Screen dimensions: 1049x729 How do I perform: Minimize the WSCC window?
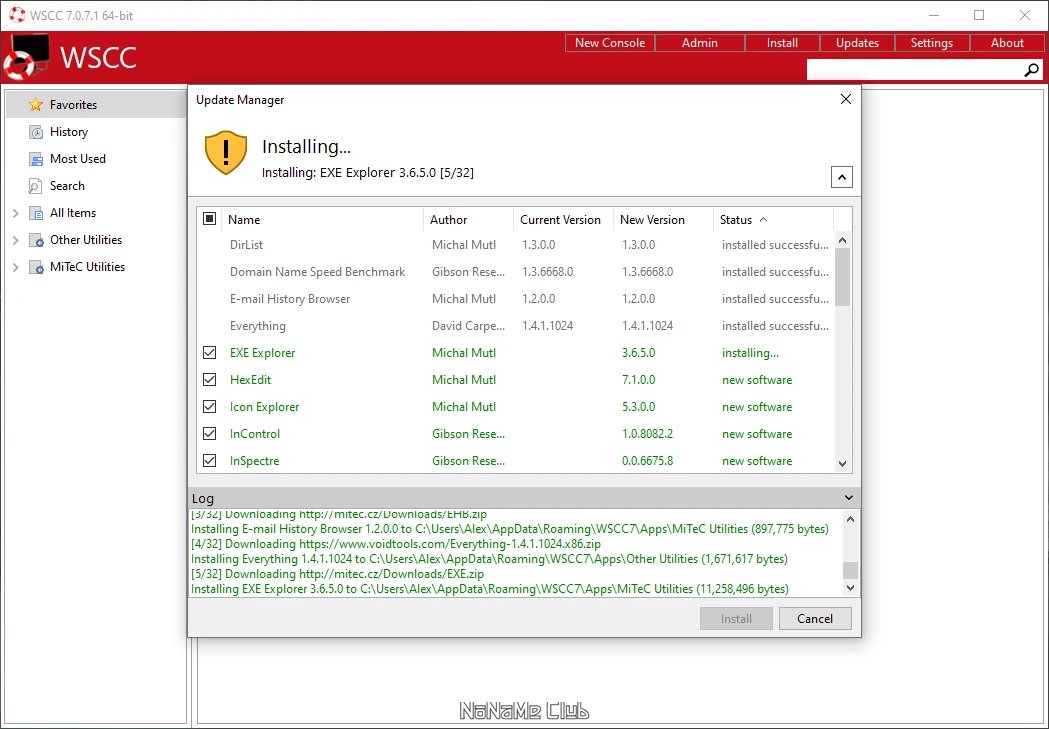(935, 15)
